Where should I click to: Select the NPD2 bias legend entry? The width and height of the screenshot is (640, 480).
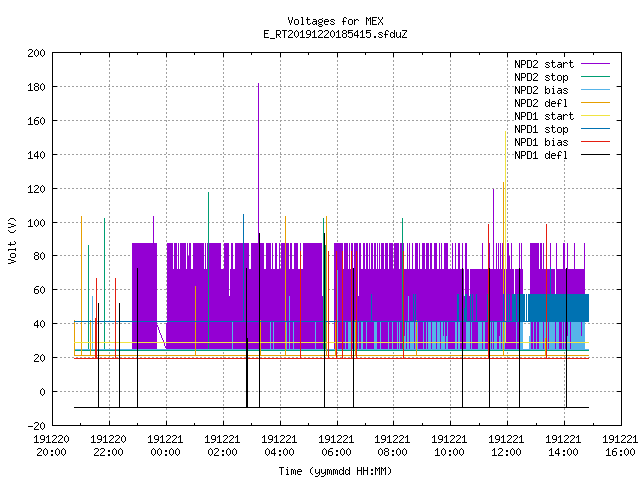[562, 90]
